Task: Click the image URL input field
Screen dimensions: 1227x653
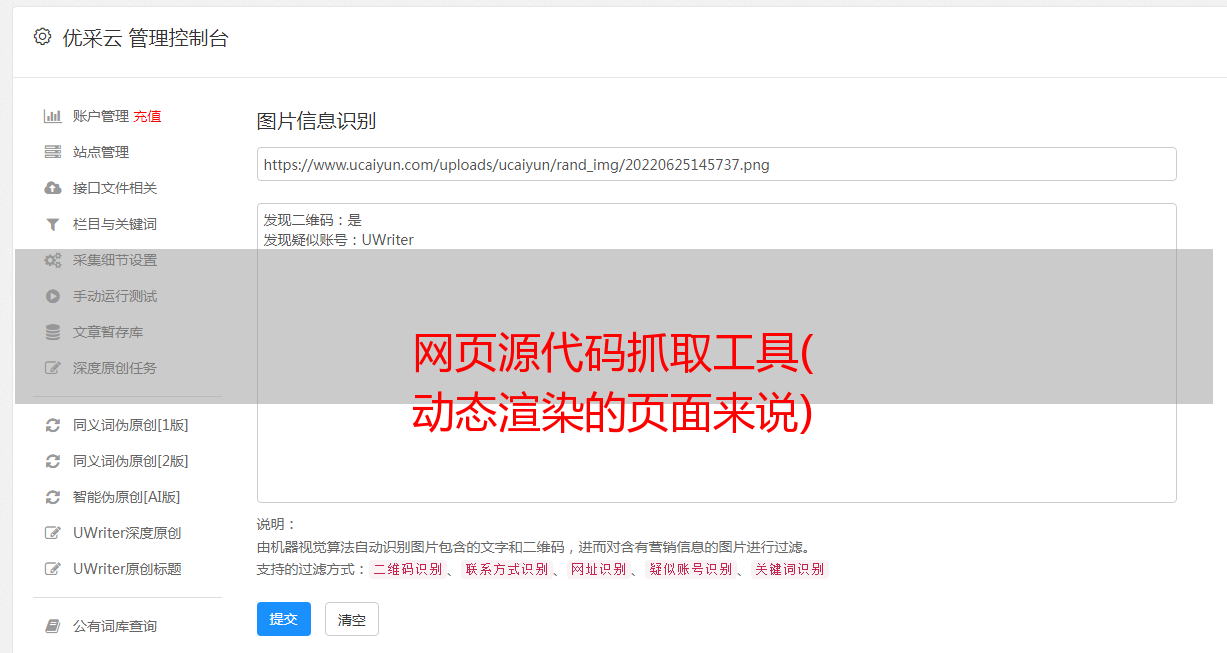Action: click(716, 164)
